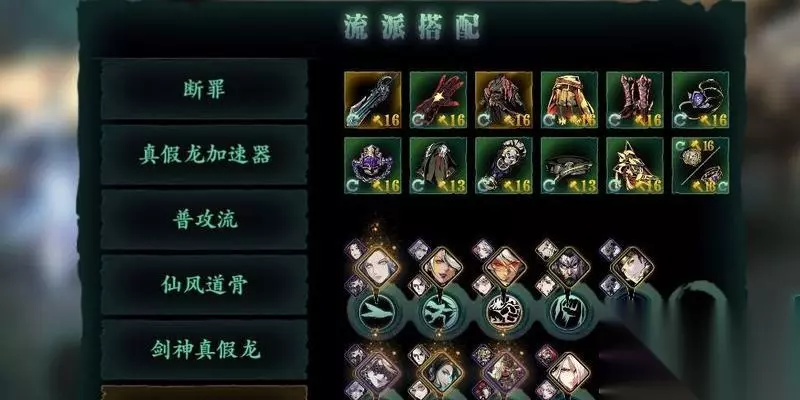Click the gold-framed sword weapon icon
The height and width of the screenshot is (400, 800).
[372, 100]
